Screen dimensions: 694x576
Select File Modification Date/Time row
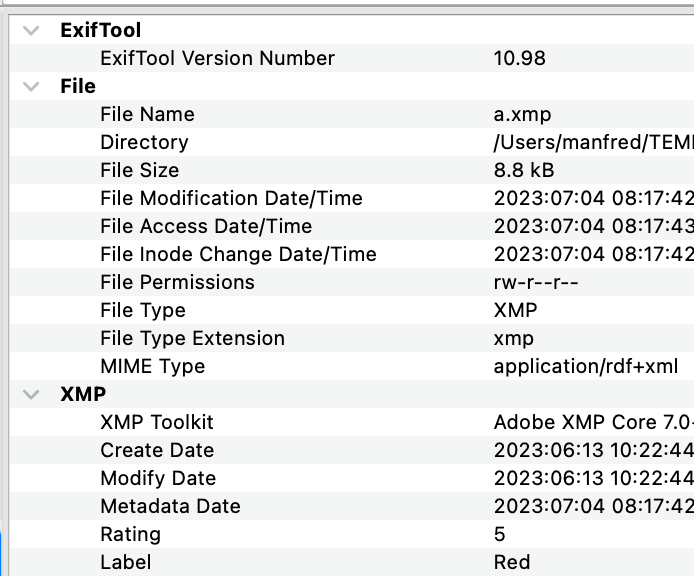[x=231, y=198]
